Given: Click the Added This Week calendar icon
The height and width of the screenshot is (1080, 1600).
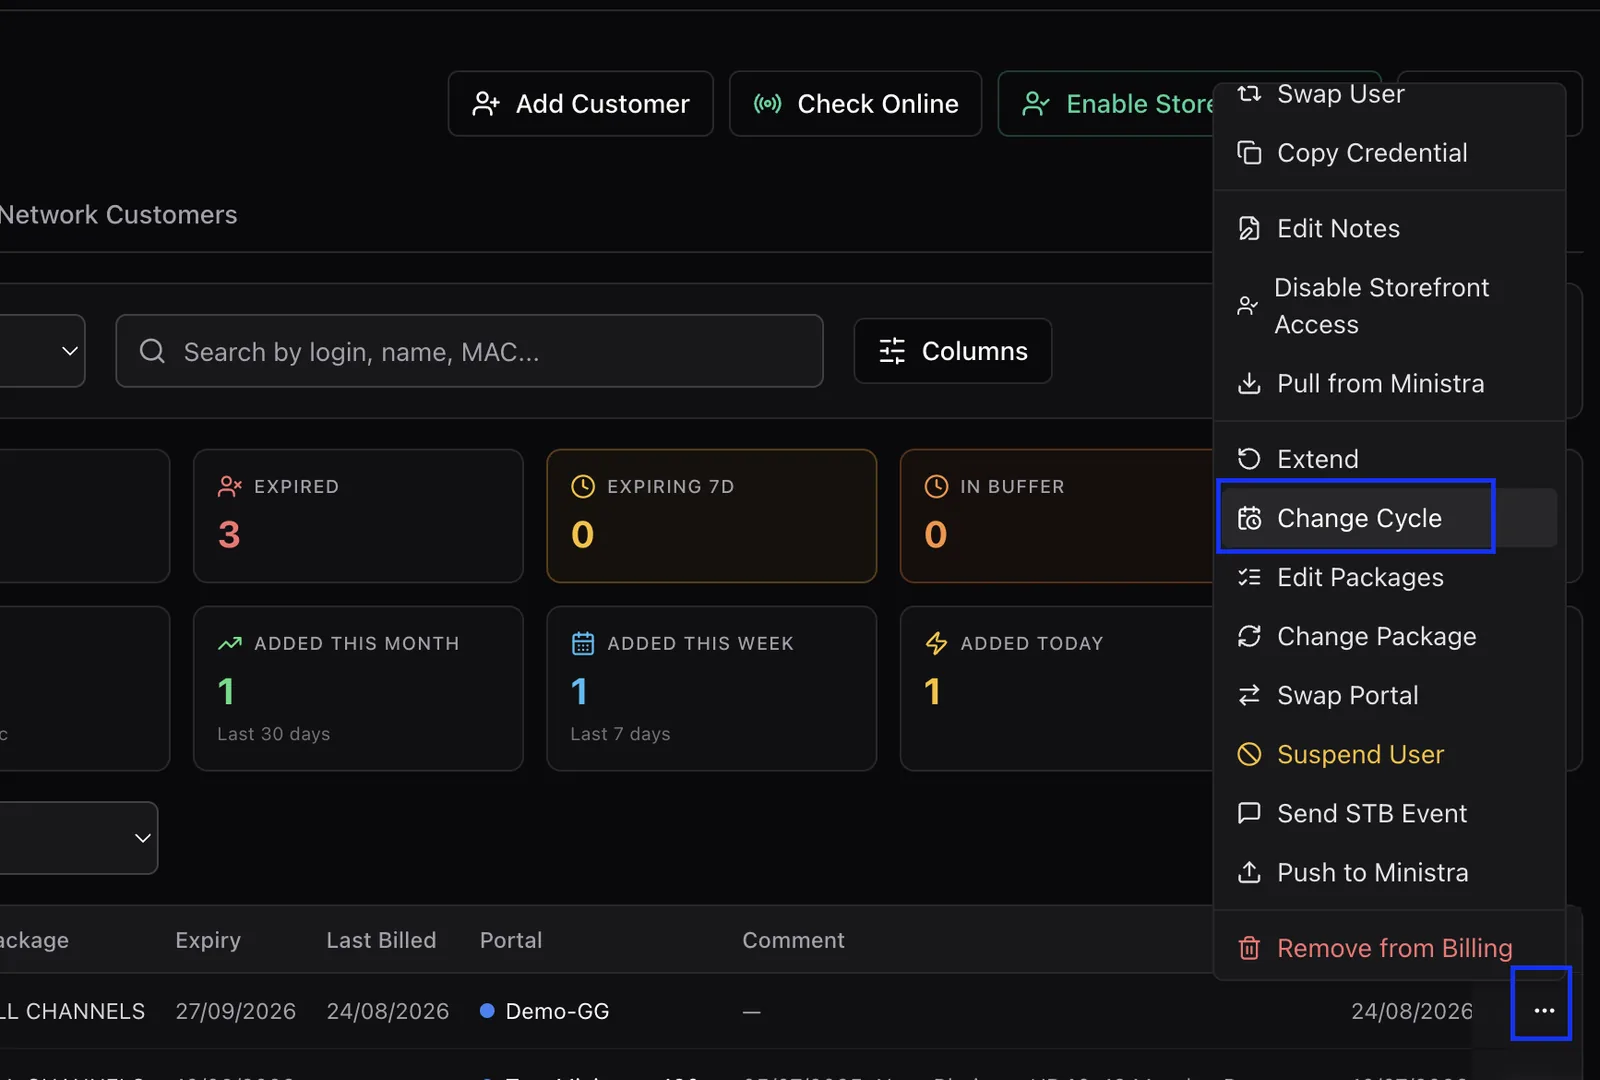Looking at the screenshot, I should tap(583, 643).
